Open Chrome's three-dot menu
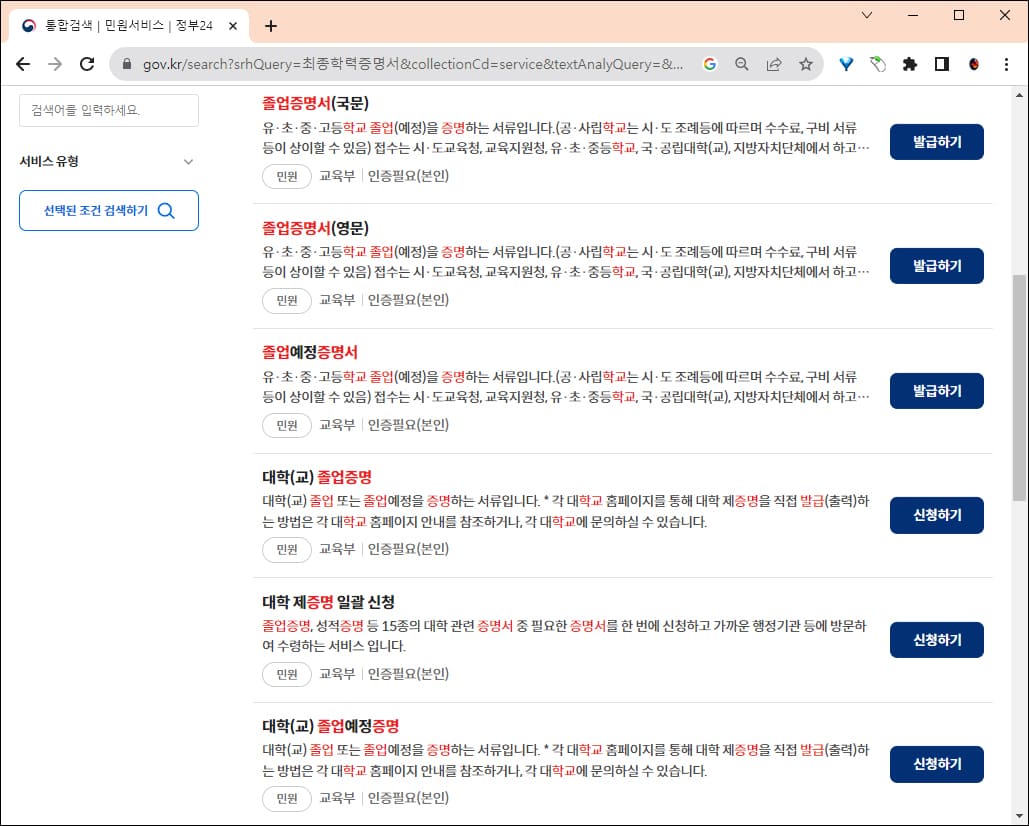 click(x=1006, y=62)
